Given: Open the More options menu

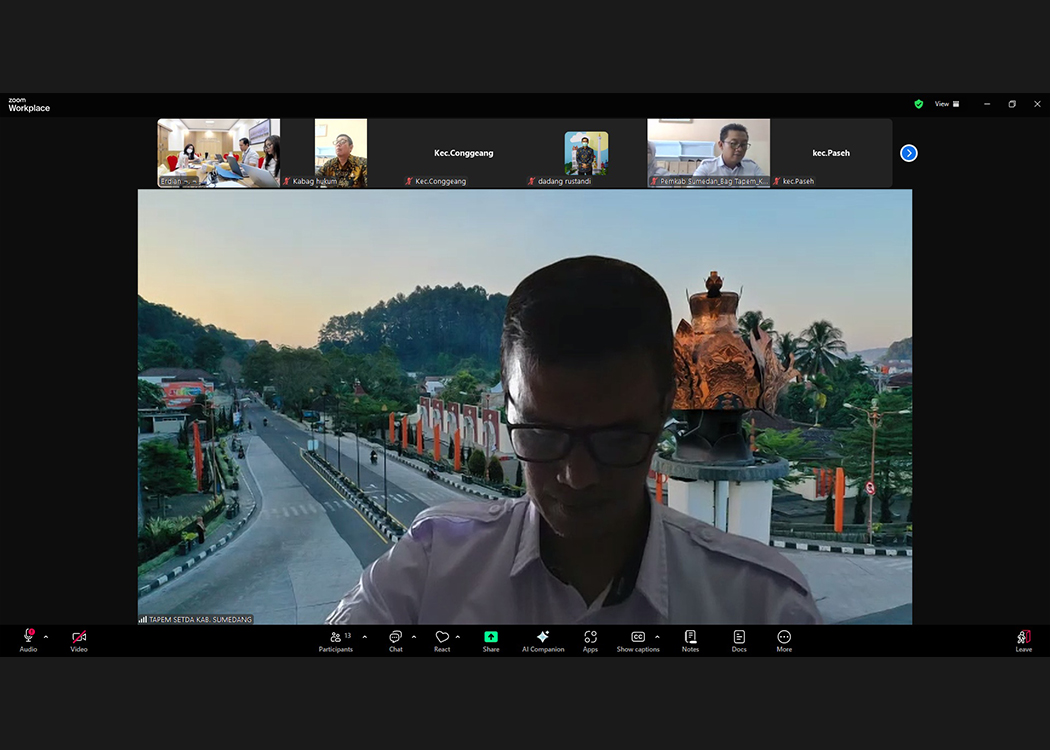Looking at the screenshot, I should pos(784,640).
